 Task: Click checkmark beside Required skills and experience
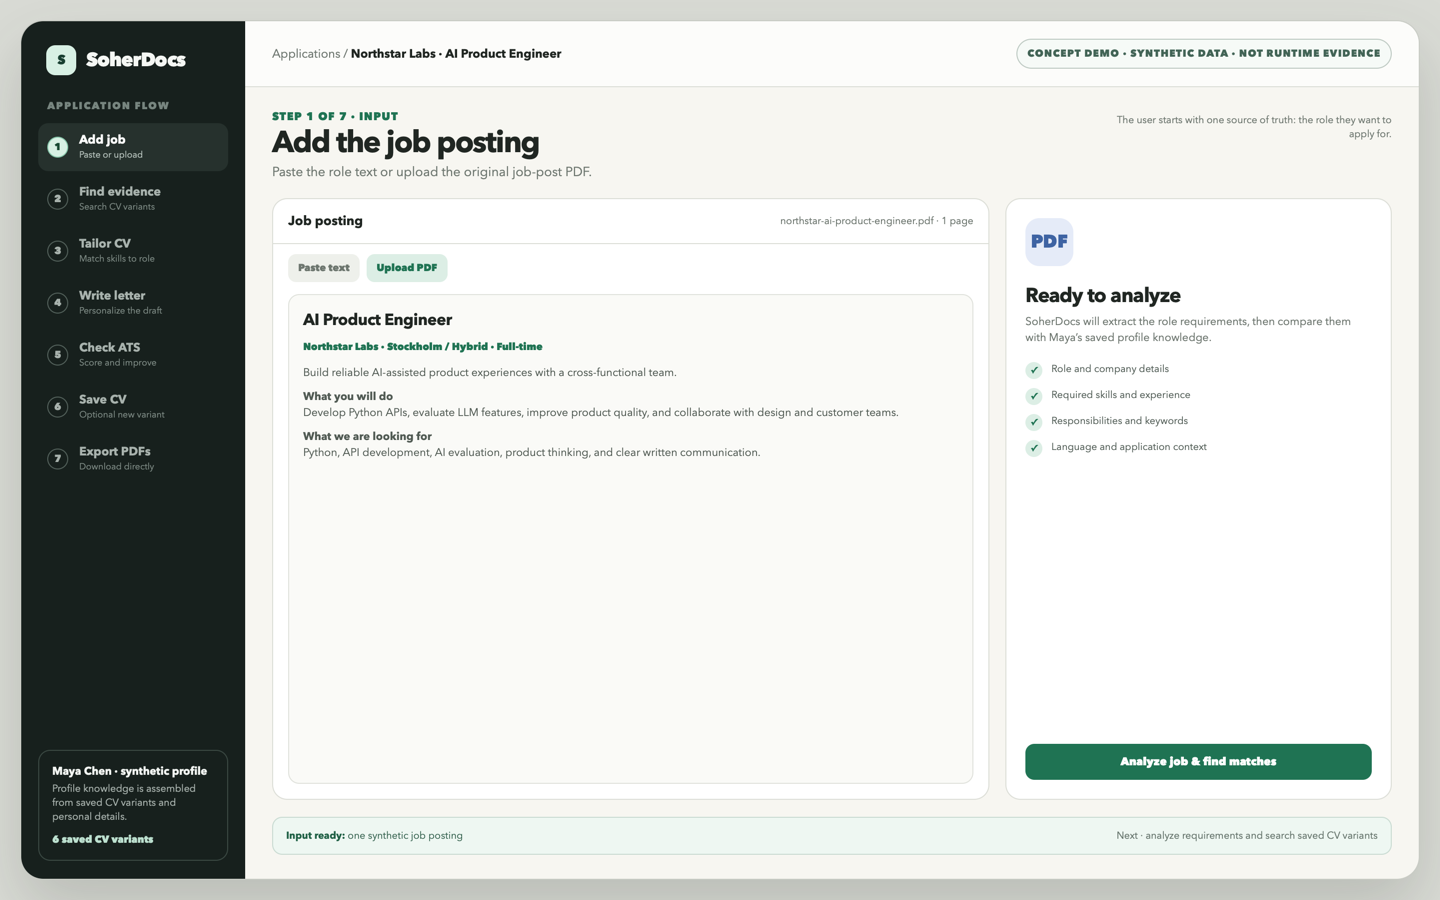click(1034, 396)
